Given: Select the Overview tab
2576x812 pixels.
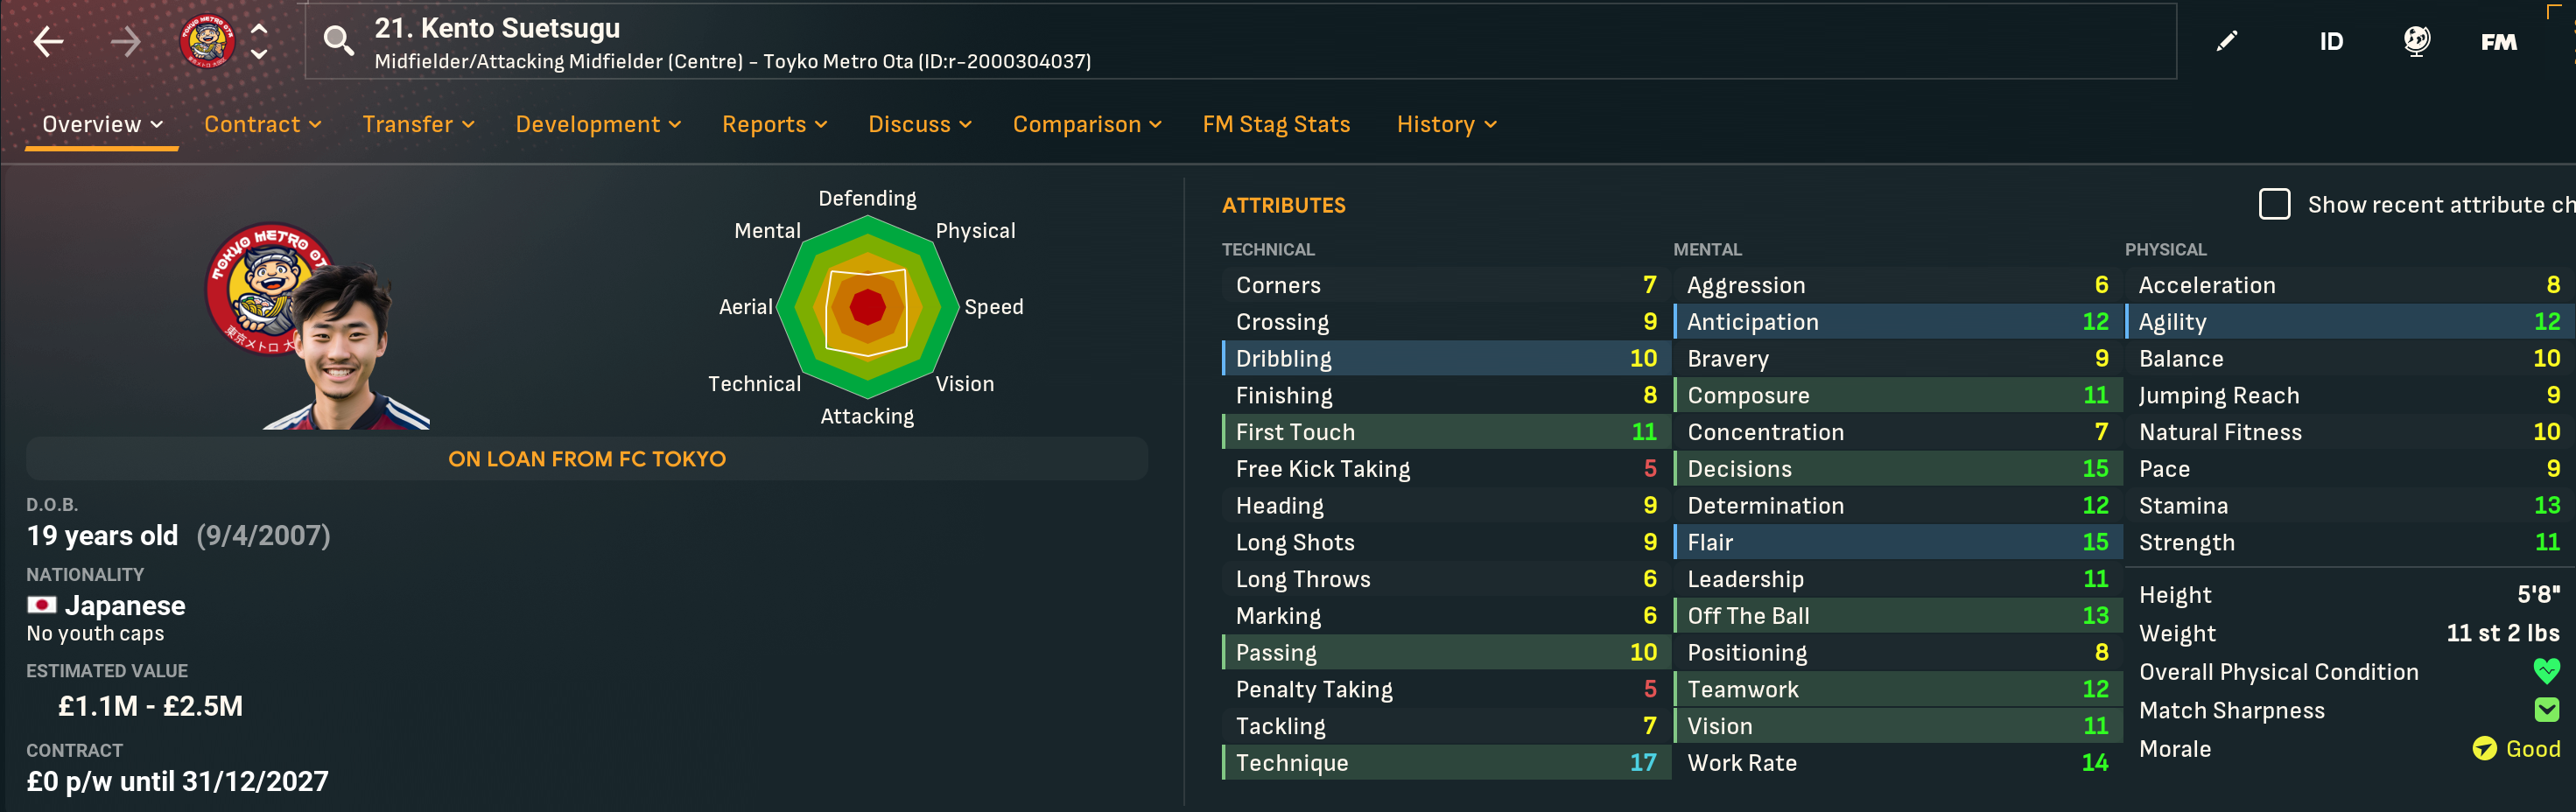Looking at the screenshot, I should point(102,124).
